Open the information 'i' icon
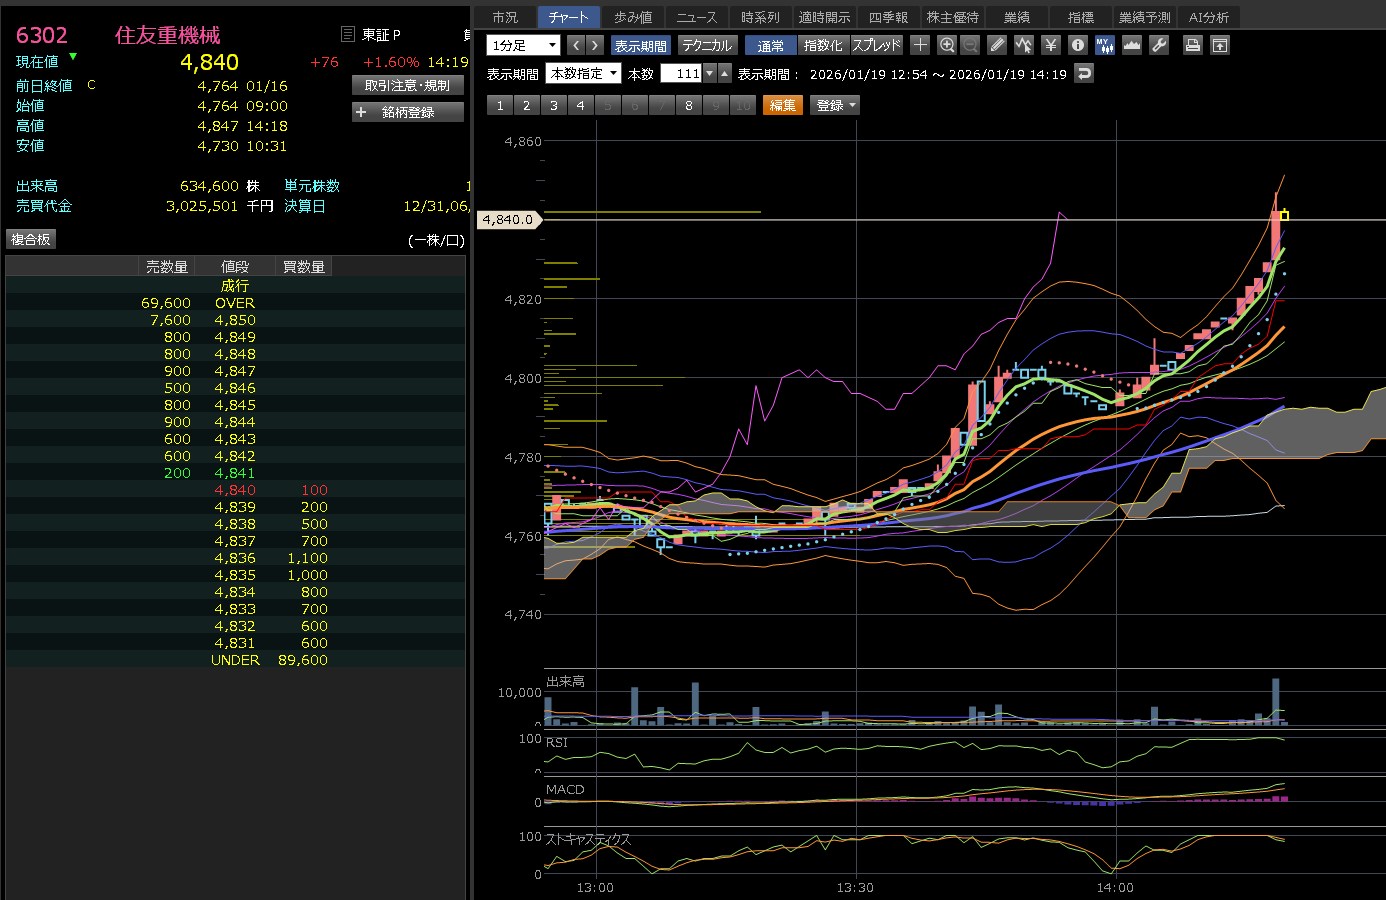Image resolution: width=1386 pixels, height=900 pixels. coord(1077,45)
